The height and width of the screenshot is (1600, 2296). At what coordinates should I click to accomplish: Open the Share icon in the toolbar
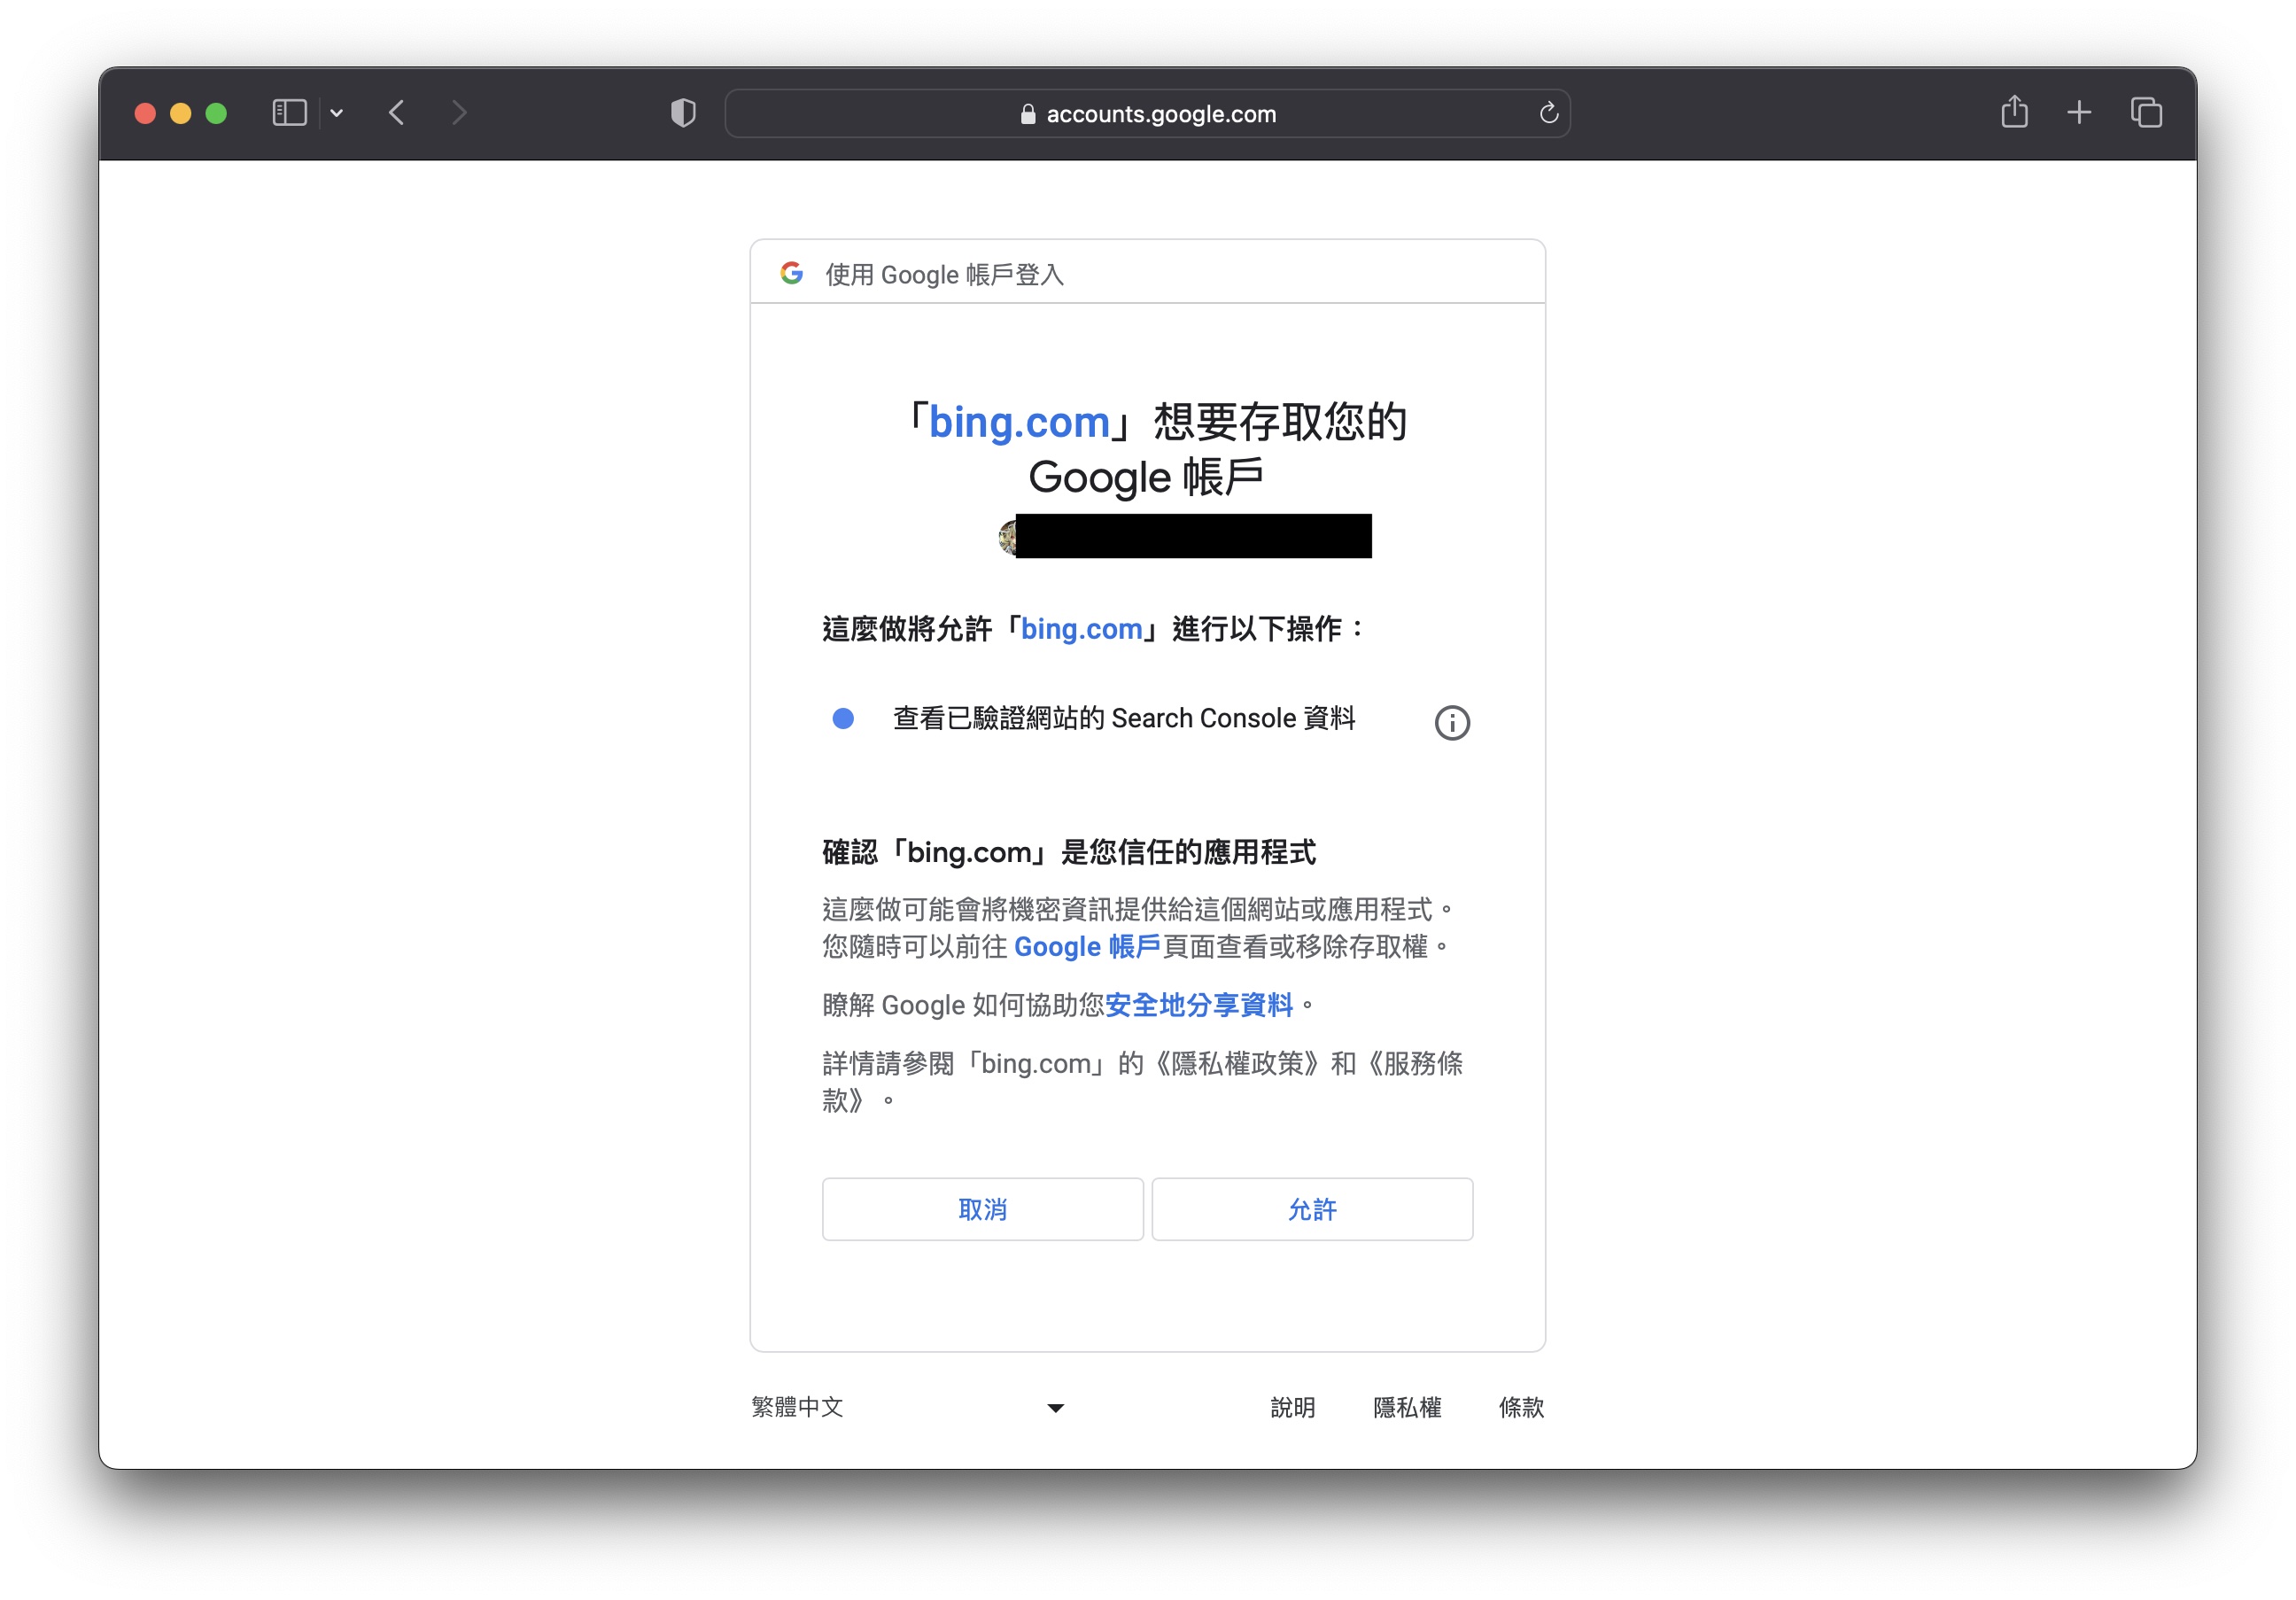pos(2014,112)
